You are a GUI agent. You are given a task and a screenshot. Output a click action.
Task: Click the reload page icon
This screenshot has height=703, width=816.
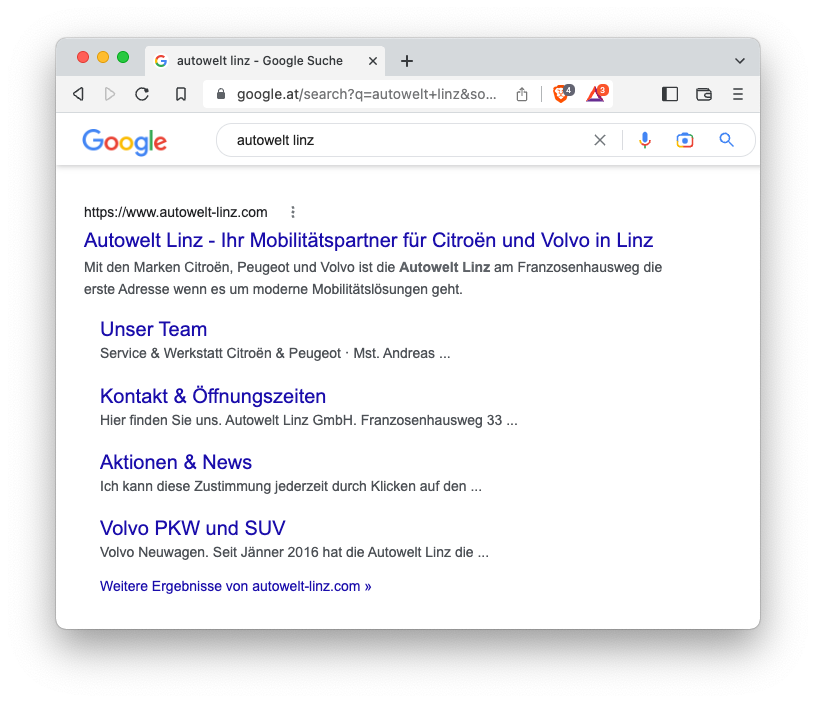(x=142, y=94)
